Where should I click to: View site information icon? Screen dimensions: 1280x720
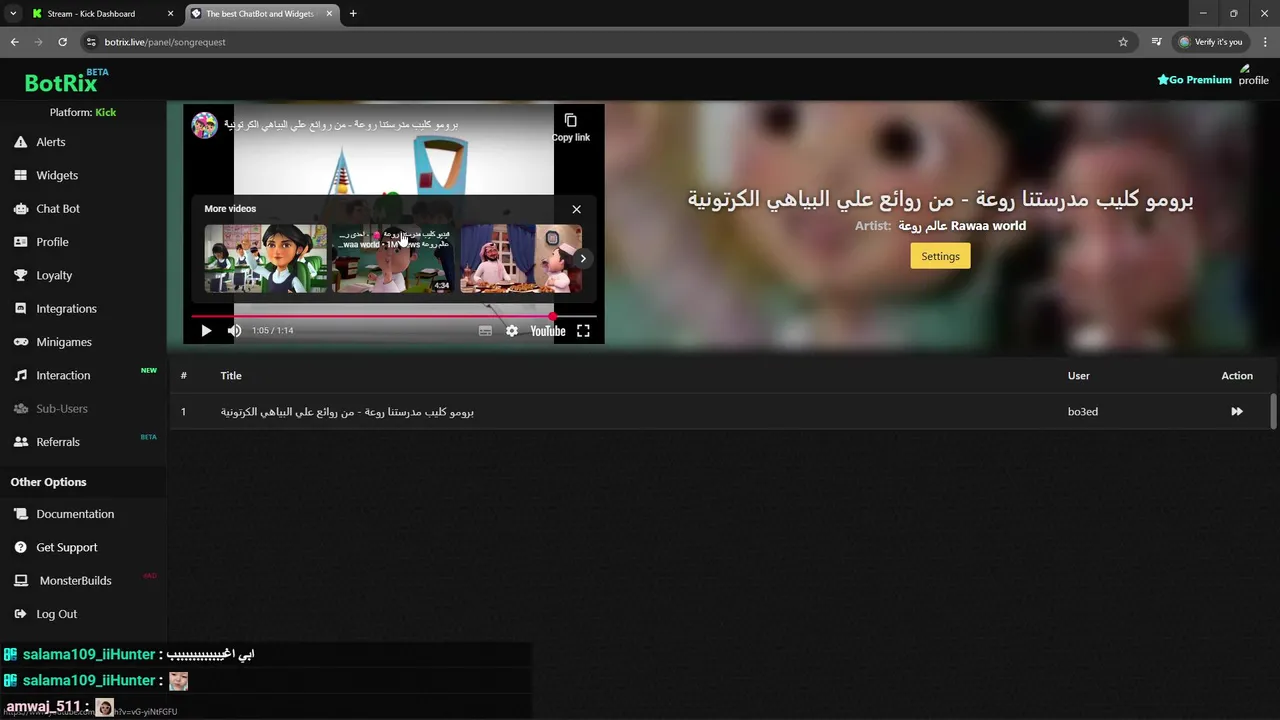(91, 42)
